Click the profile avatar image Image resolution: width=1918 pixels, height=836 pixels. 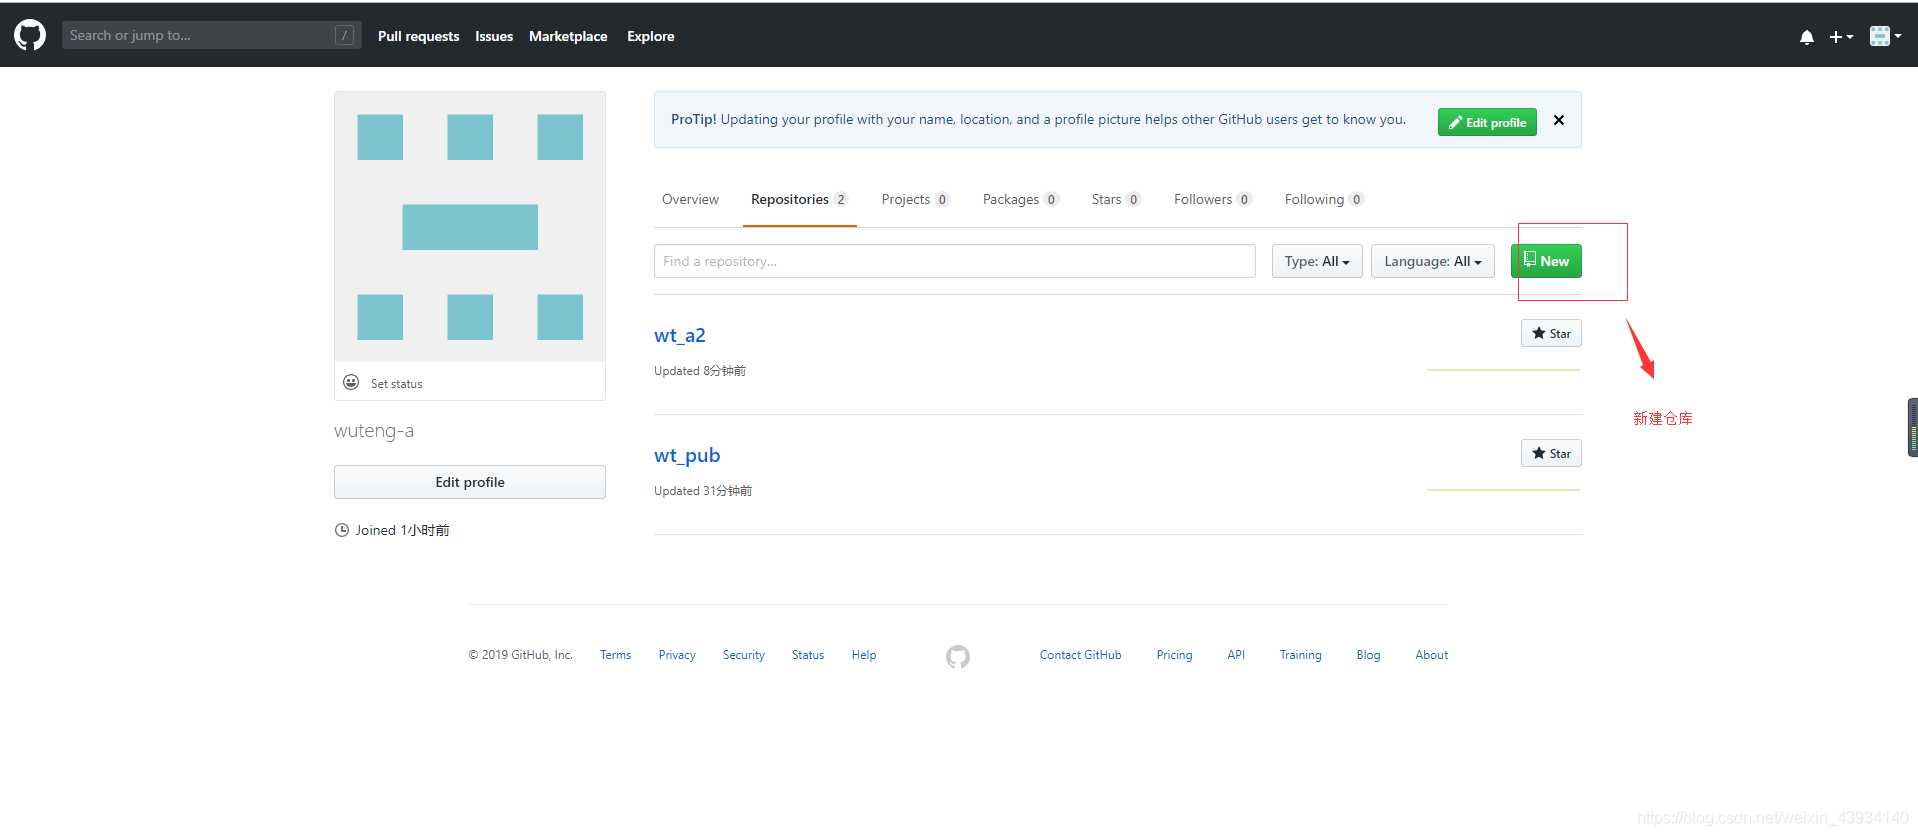coord(470,227)
